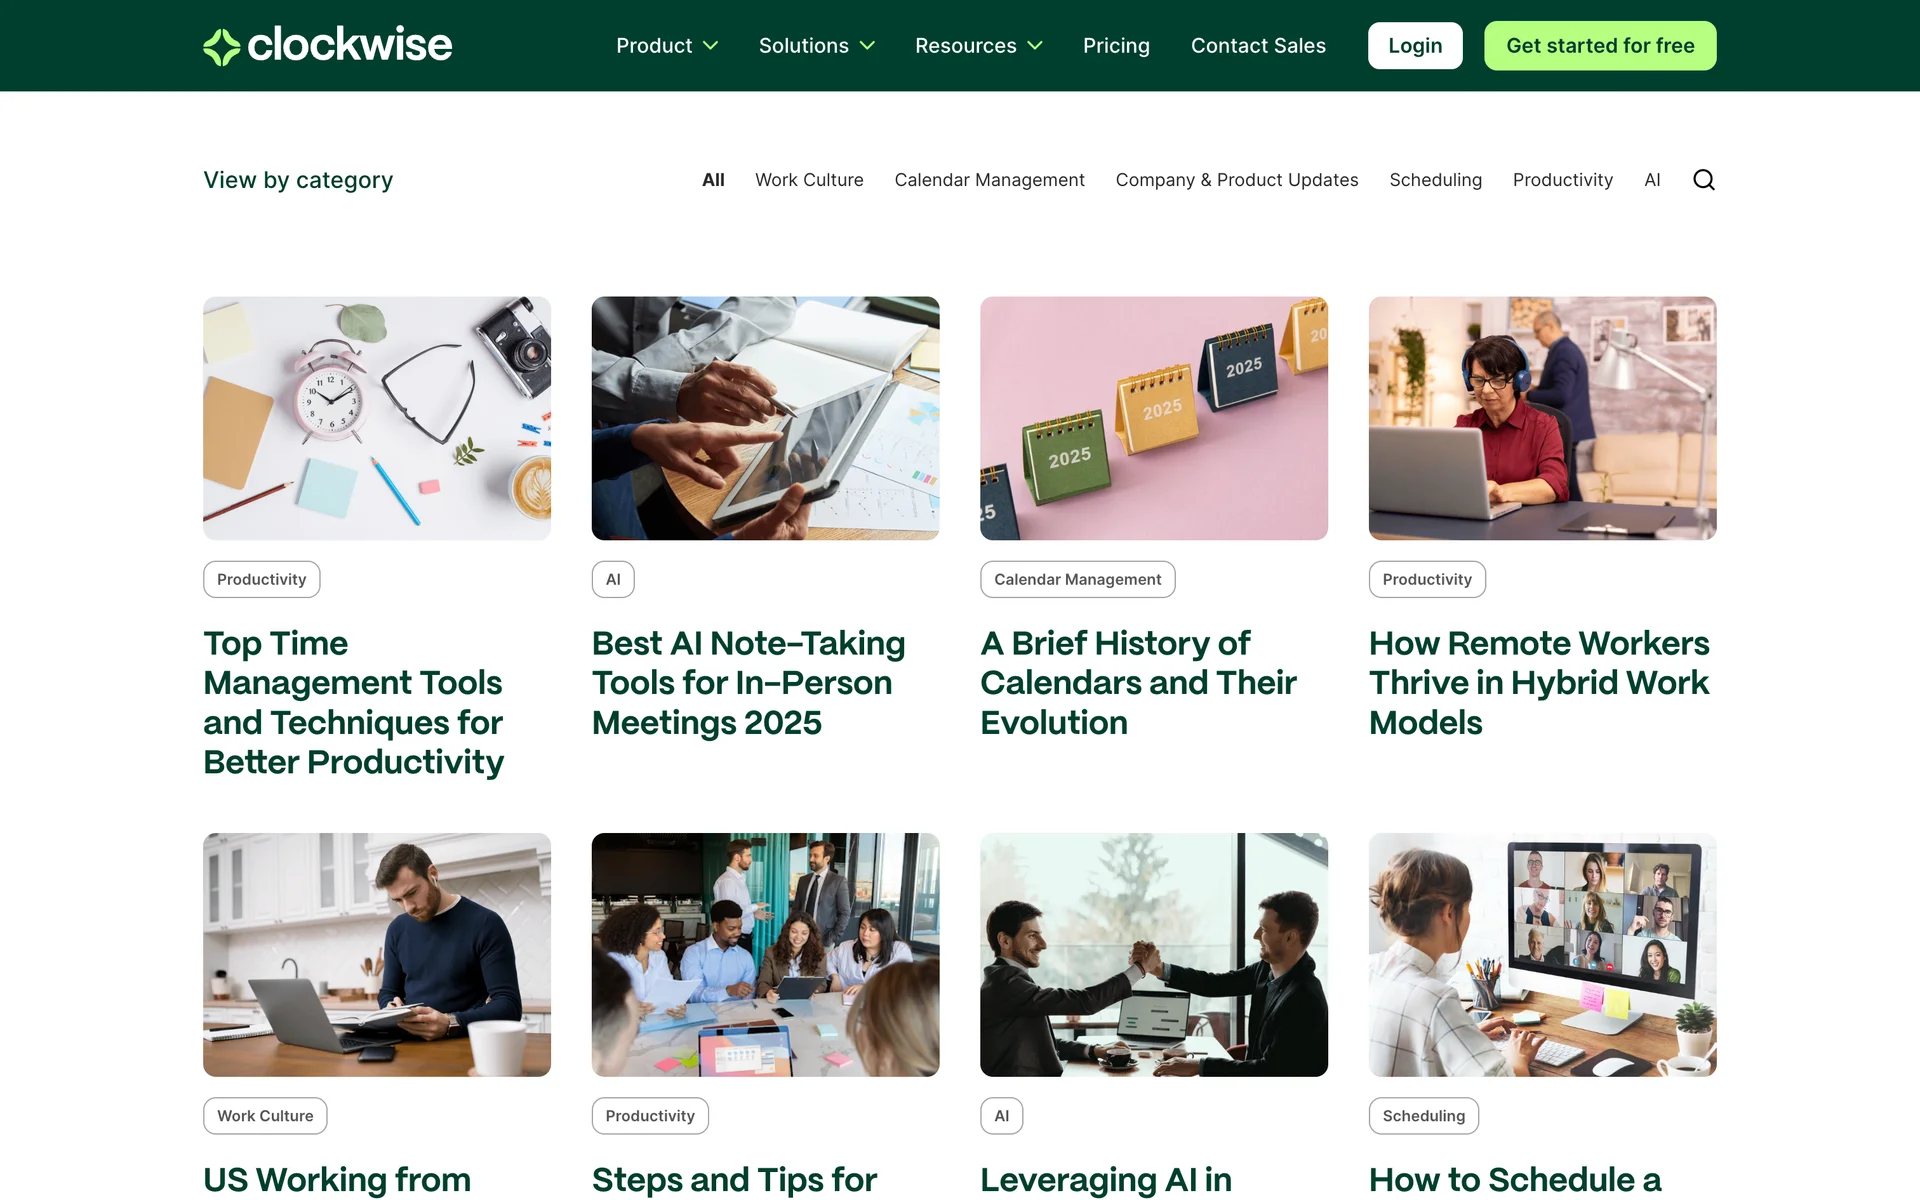Filter by the Scheduling category
Screen dimensions: 1920x1200
pos(1435,180)
